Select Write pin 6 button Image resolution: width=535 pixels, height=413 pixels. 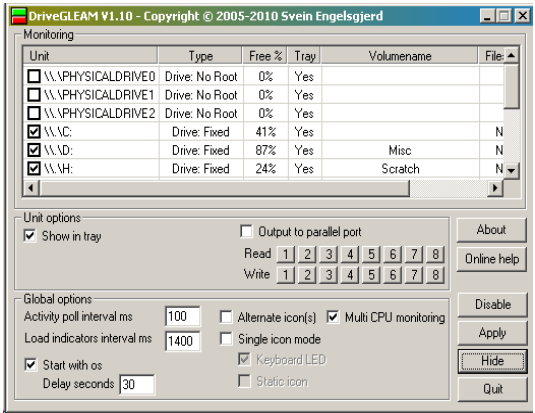pyautogui.click(x=393, y=275)
